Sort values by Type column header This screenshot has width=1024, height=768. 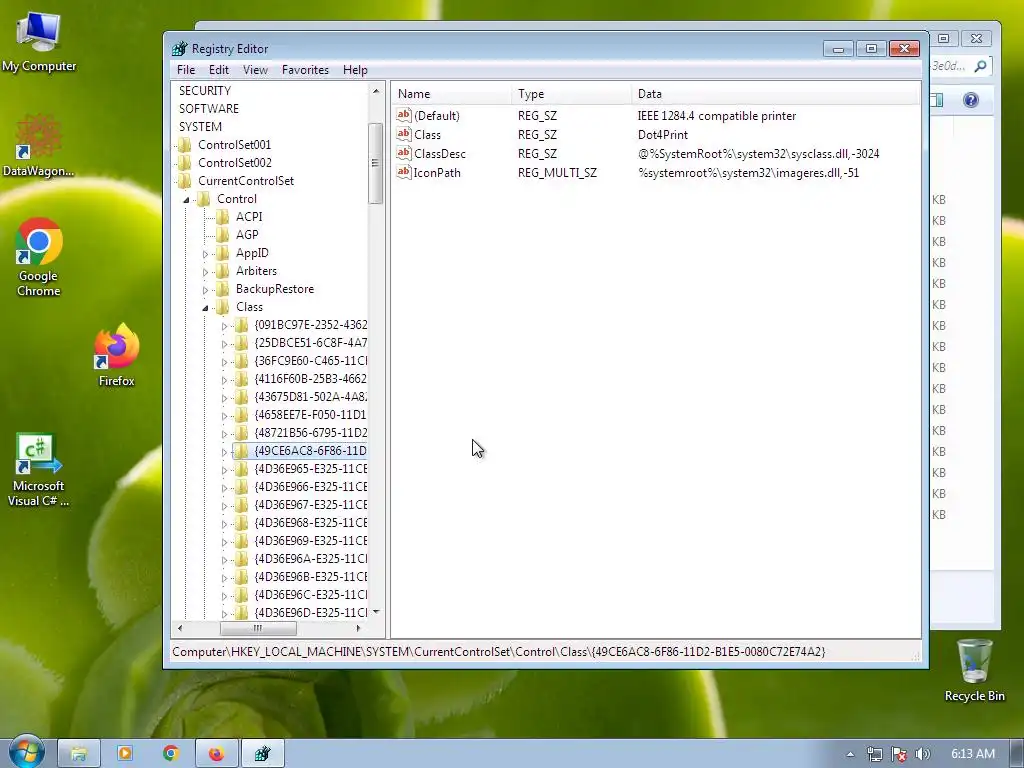click(571, 94)
